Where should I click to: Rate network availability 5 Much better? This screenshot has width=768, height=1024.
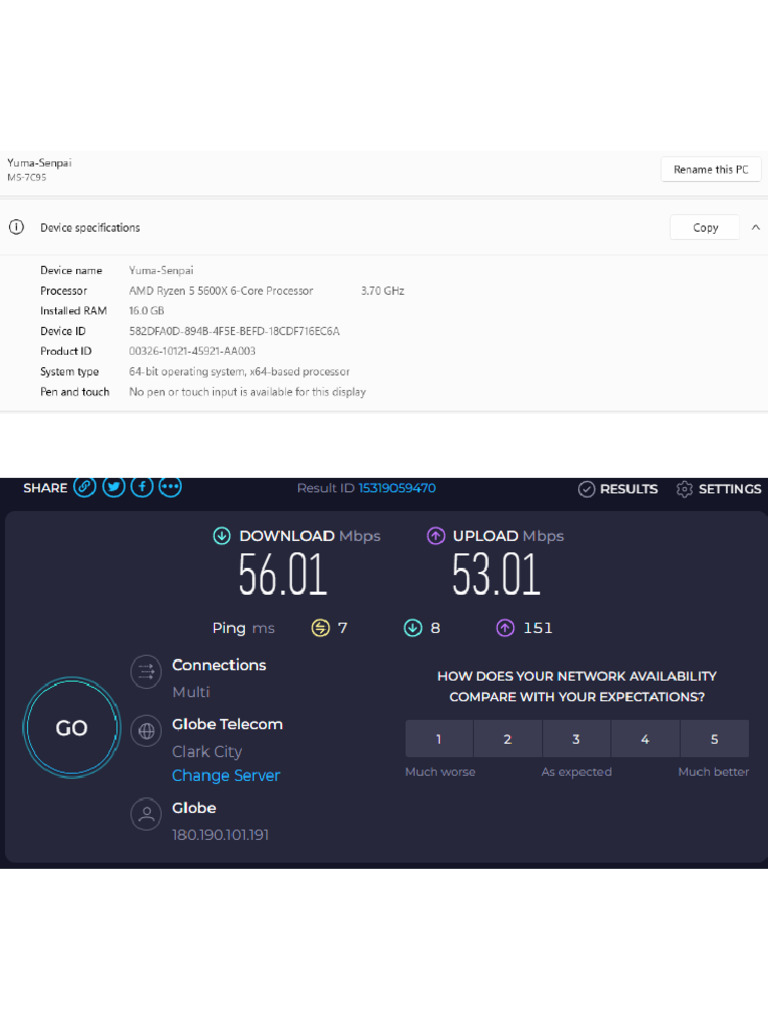pyautogui.click(x=714, y=739)
